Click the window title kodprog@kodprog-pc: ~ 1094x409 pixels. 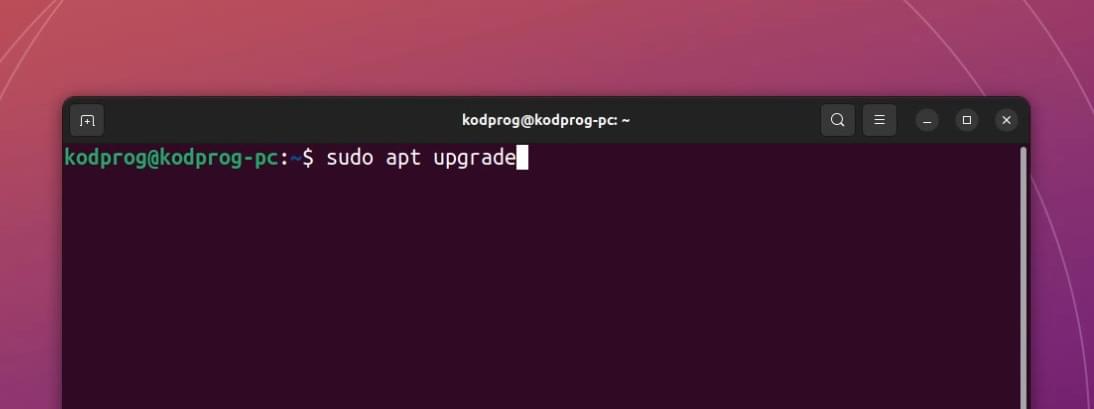pyautogui.click(x=546, y=120)
